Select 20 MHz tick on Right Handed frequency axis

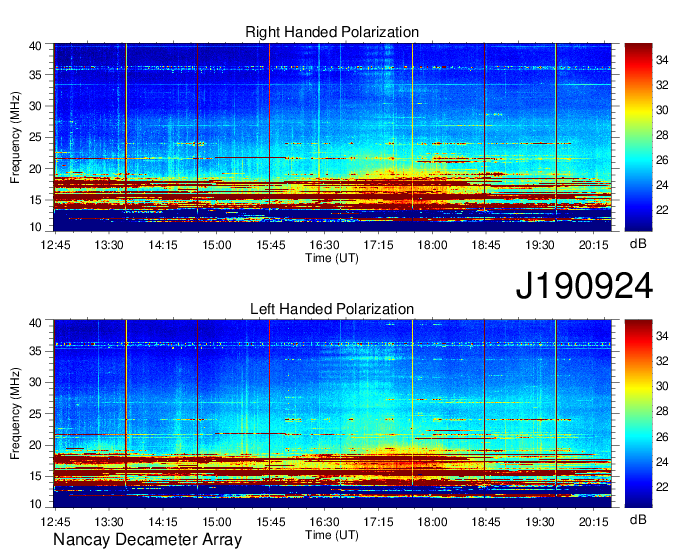(36, 169)
